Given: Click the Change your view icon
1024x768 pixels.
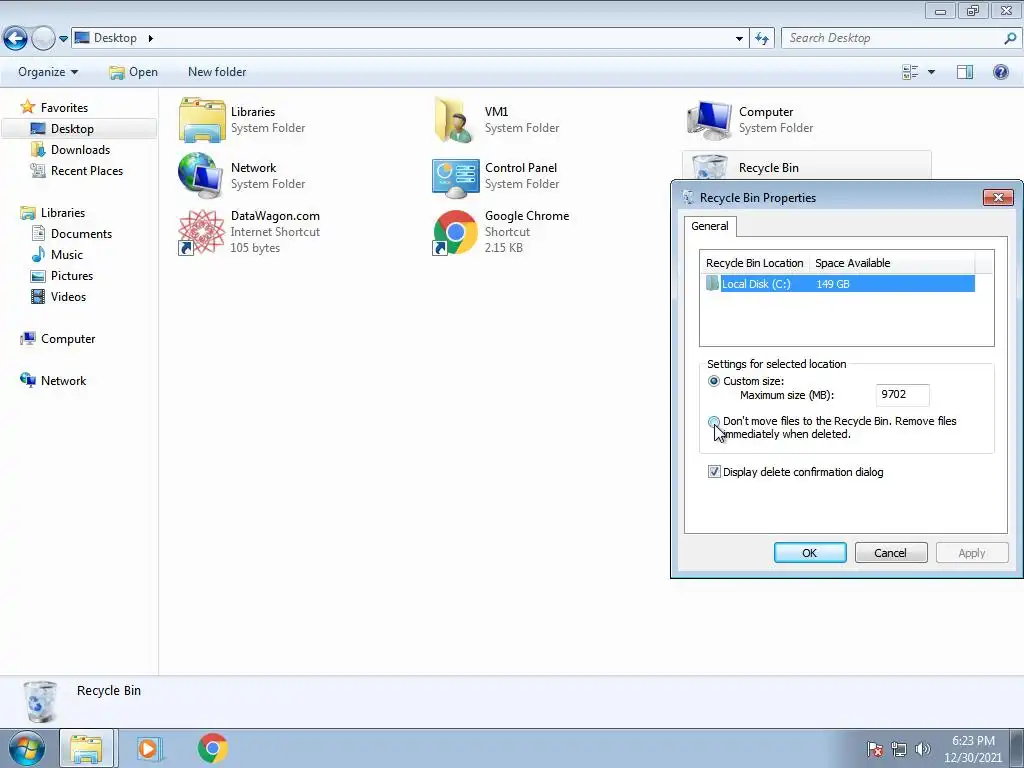Looking at the screenshot, I should (x=910, y=72).
